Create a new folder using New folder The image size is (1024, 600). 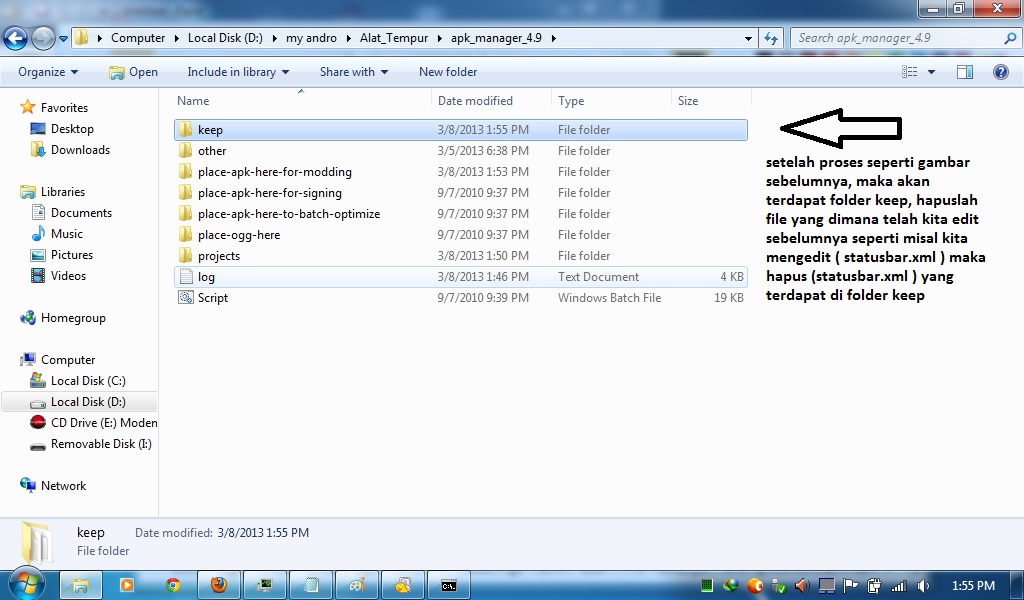pos(447,71)
